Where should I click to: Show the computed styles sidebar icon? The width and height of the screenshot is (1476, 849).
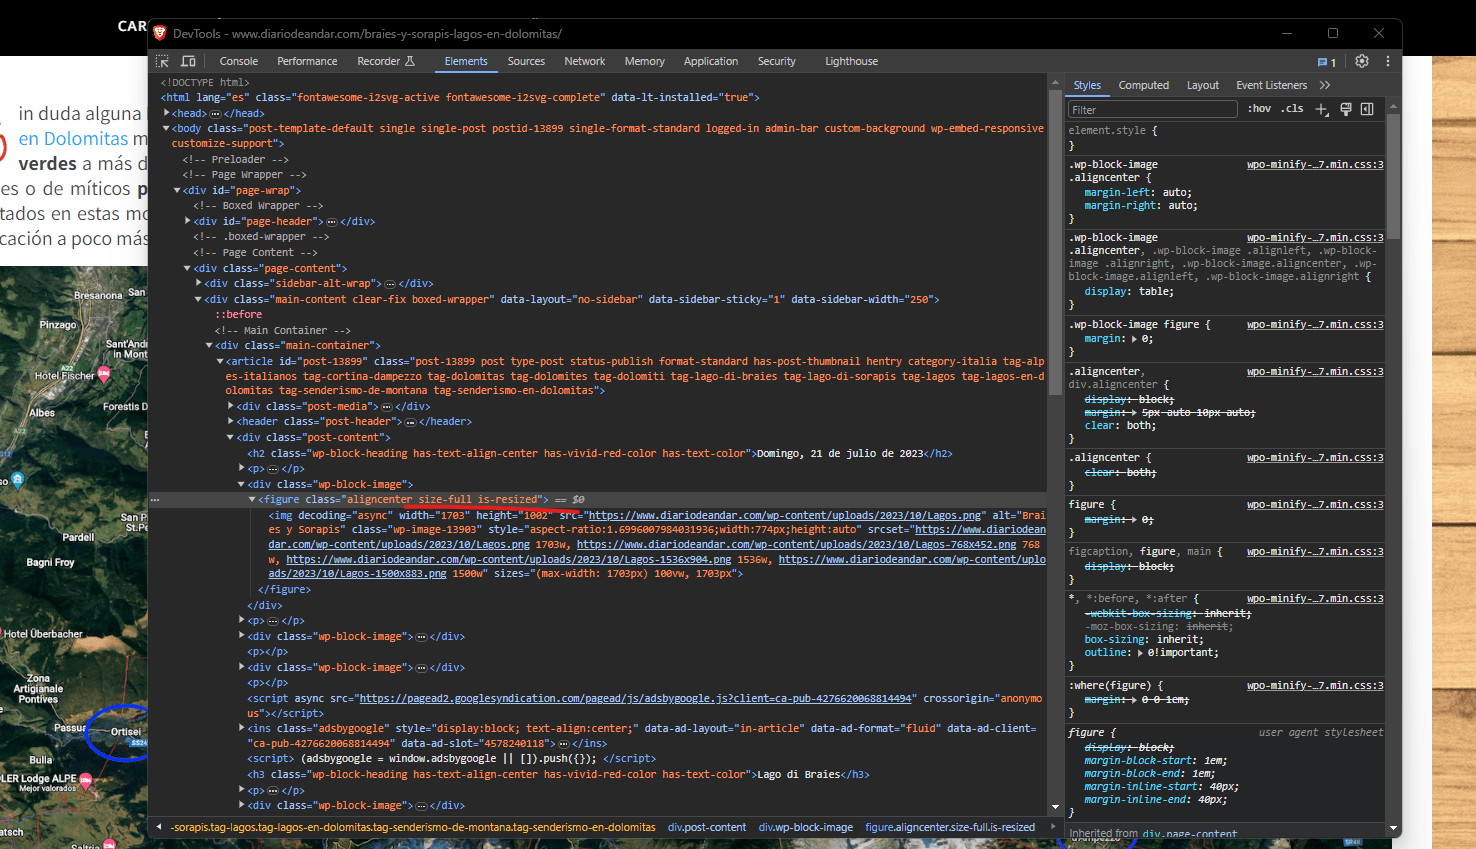point(1367,109)
